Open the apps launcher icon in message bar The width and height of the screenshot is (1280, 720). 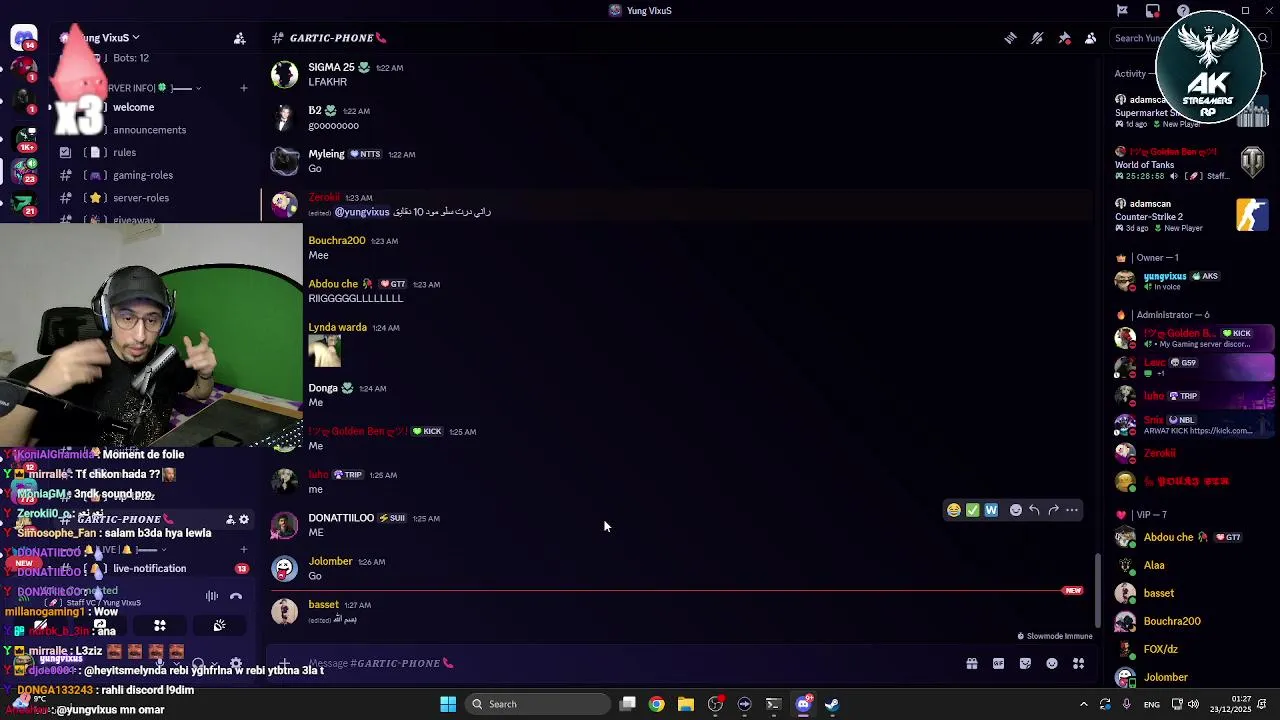coord(1078,663)
